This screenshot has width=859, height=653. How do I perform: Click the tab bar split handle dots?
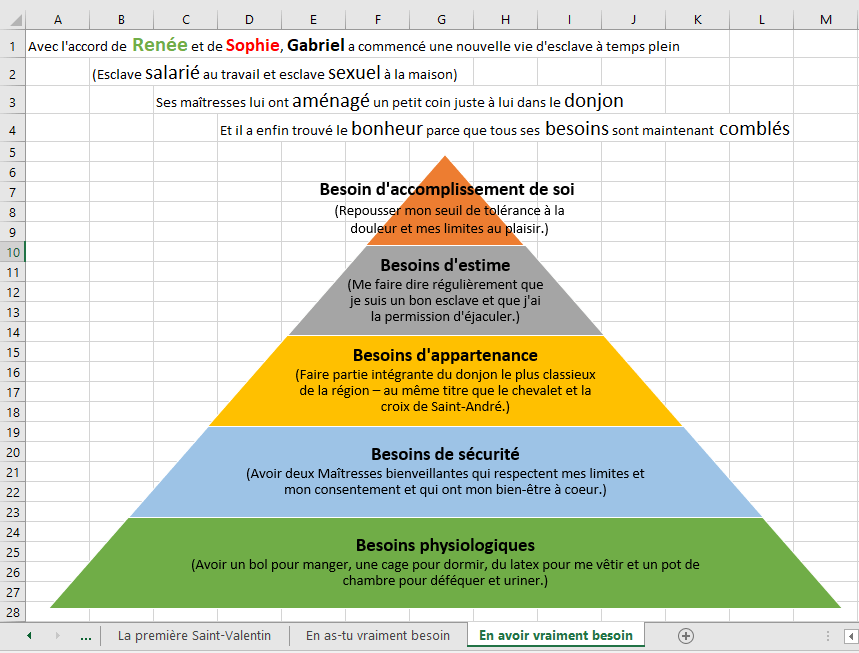tap(828, 636)
